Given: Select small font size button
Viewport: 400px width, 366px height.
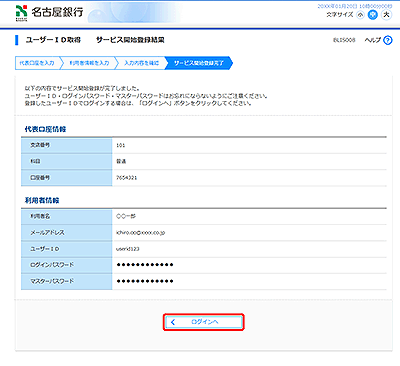Looking at the screenshot, I should coord(360,15).
